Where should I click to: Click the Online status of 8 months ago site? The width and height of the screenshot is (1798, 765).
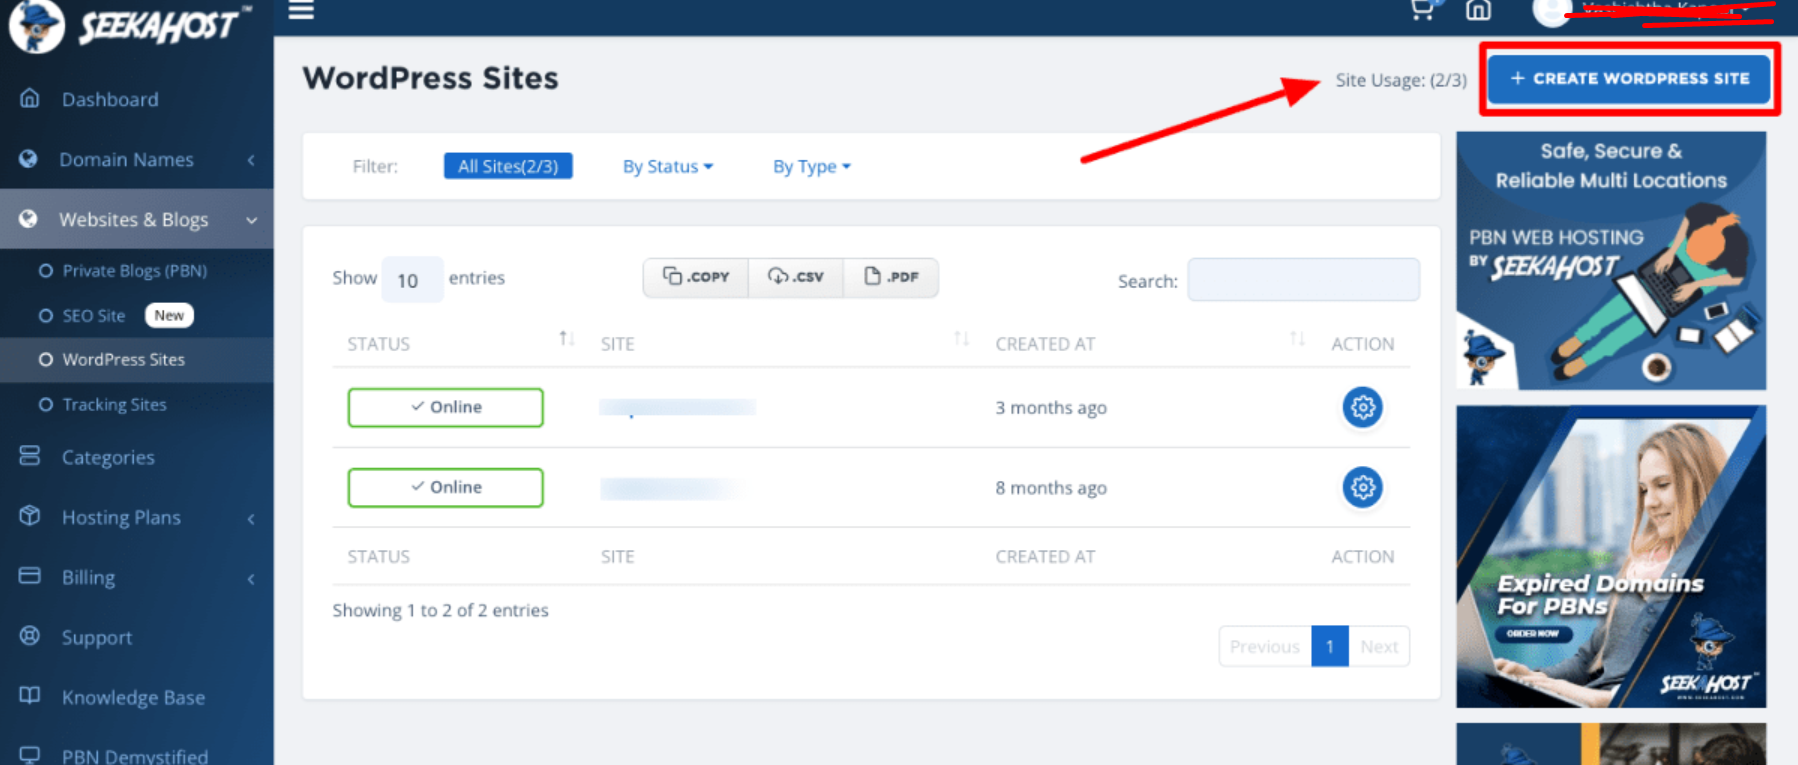[445, 487]
